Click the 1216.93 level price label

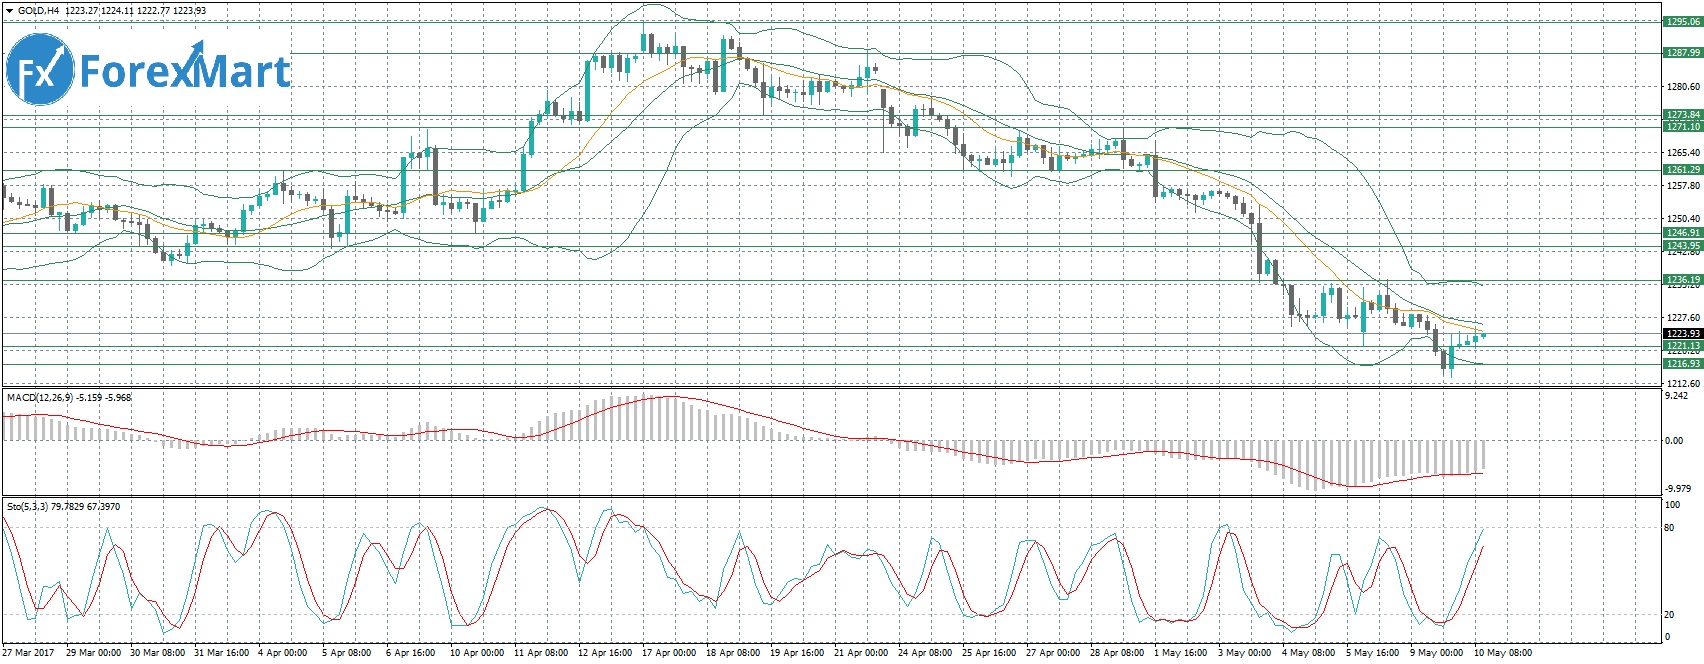[1682, 364]
